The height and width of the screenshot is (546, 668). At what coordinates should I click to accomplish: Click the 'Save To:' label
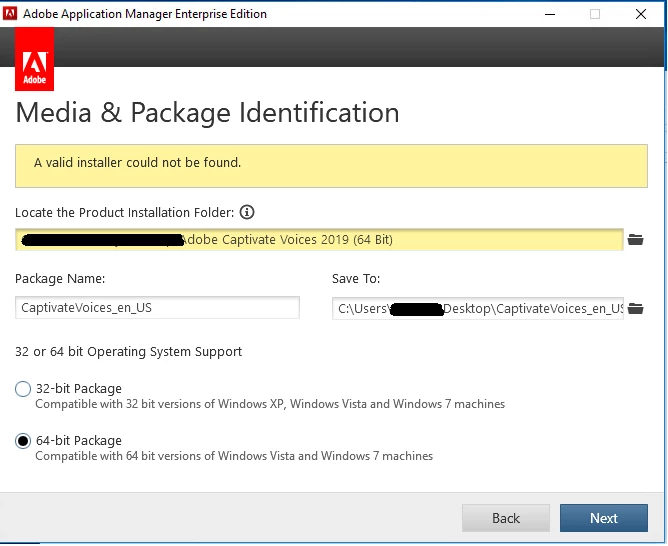(356, 279)
